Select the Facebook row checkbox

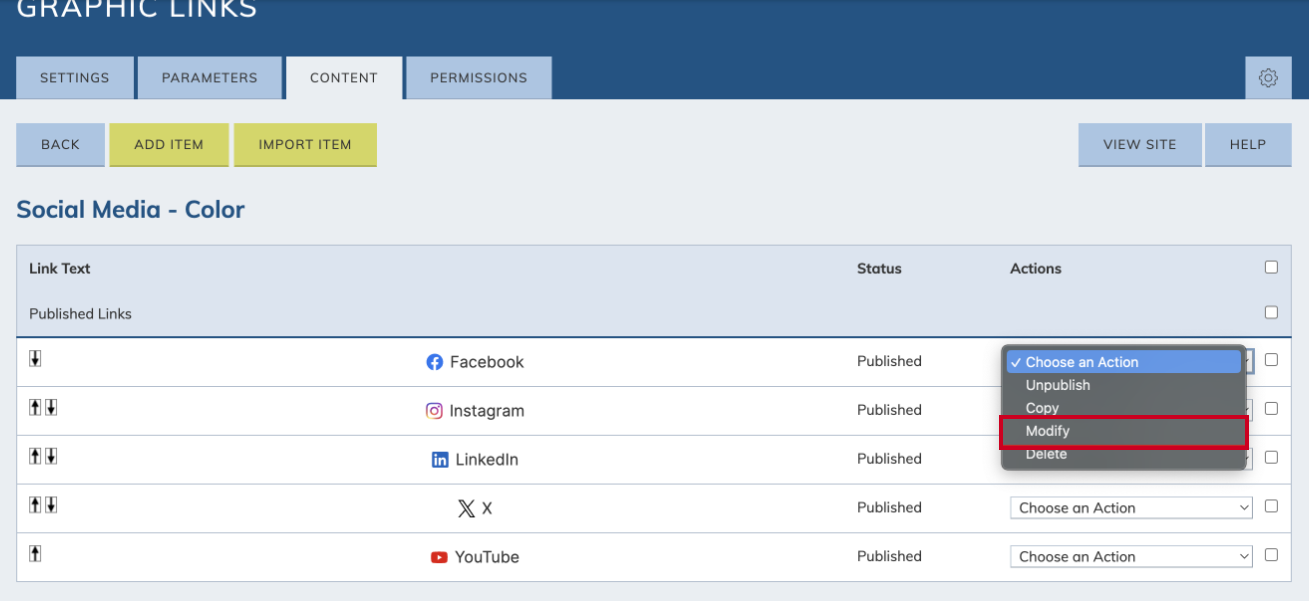(x=1271, y=360)
